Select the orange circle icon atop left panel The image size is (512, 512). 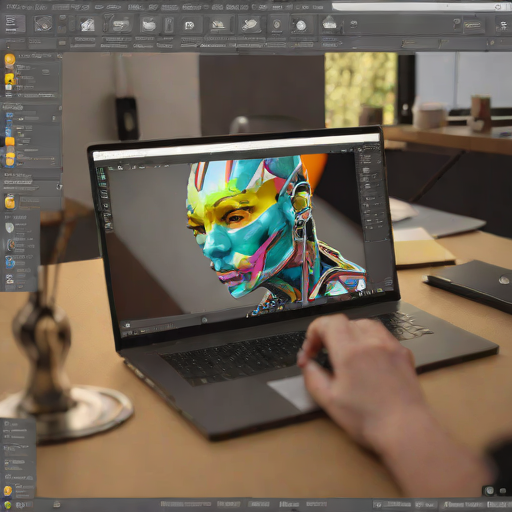coord(10,60)
